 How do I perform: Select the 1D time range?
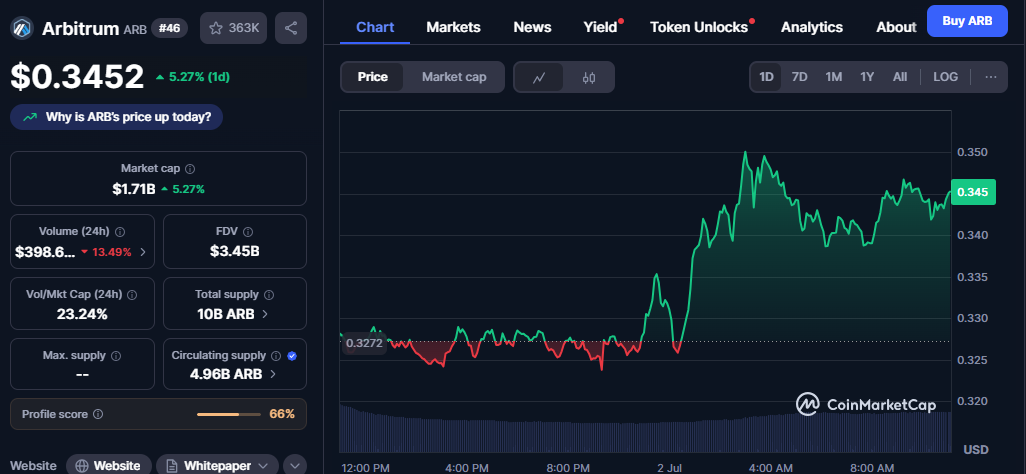[766, 77]
